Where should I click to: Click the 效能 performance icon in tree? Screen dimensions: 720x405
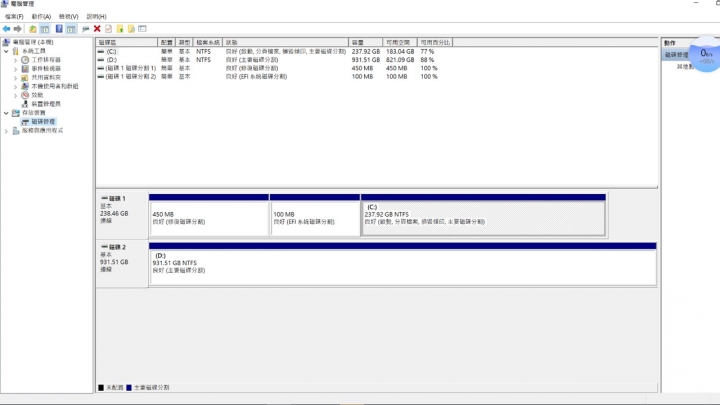[x=25, y=95]
